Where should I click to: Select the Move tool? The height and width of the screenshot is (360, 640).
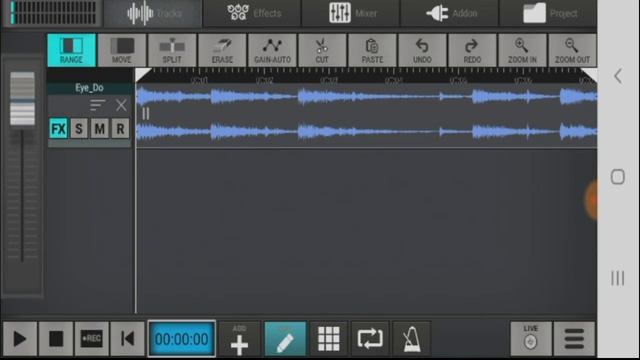click(122, 50)
